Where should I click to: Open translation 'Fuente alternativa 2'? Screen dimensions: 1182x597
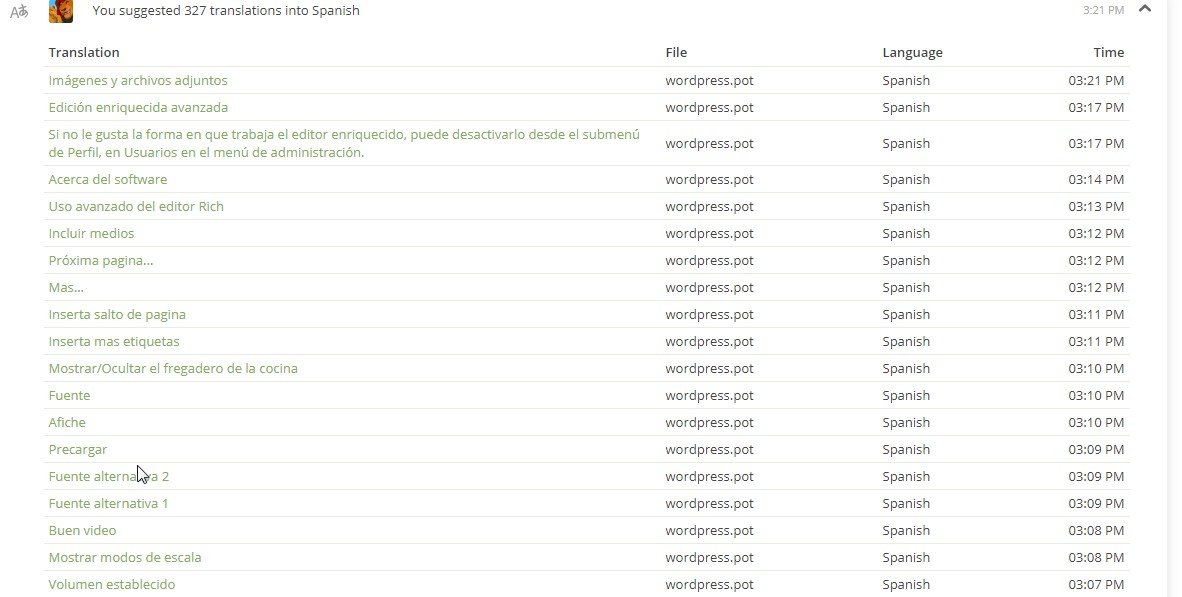(x=109, y=476)
